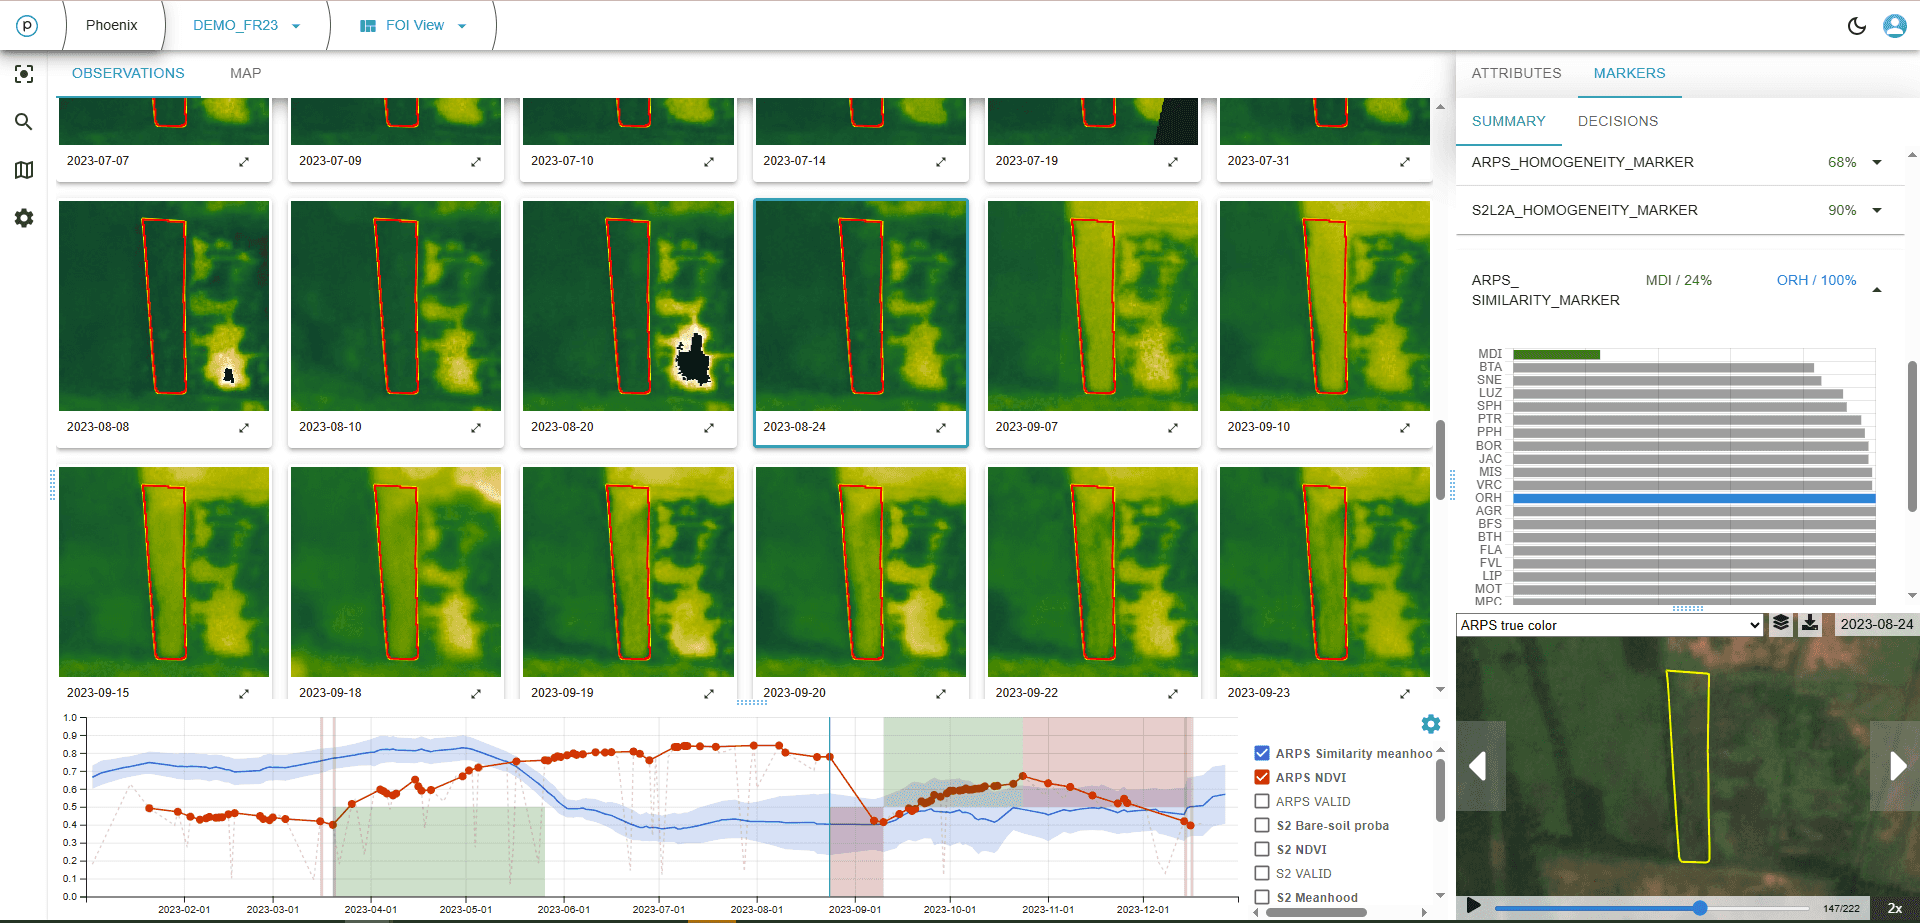Open the search tool in sidebar
The image size is (1920, 923).
point(24,122)
